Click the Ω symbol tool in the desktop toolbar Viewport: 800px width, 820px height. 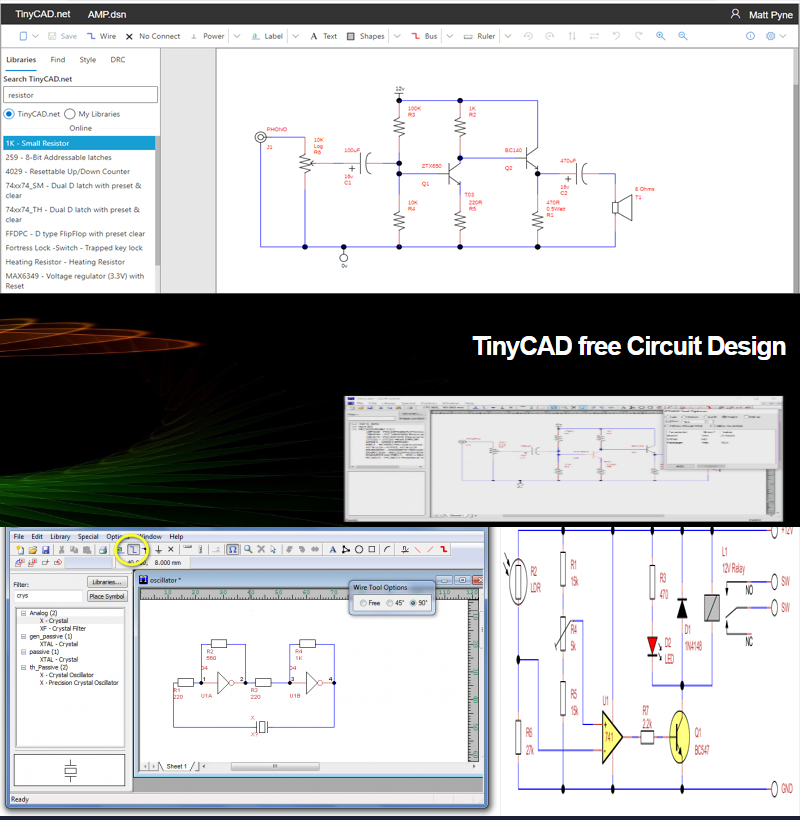tap(232, 549)
